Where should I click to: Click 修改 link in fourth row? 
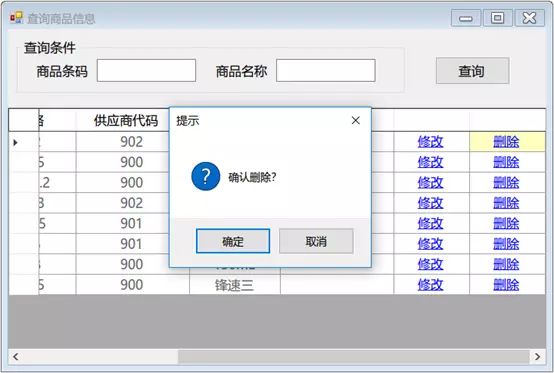[x=430, y=203]
